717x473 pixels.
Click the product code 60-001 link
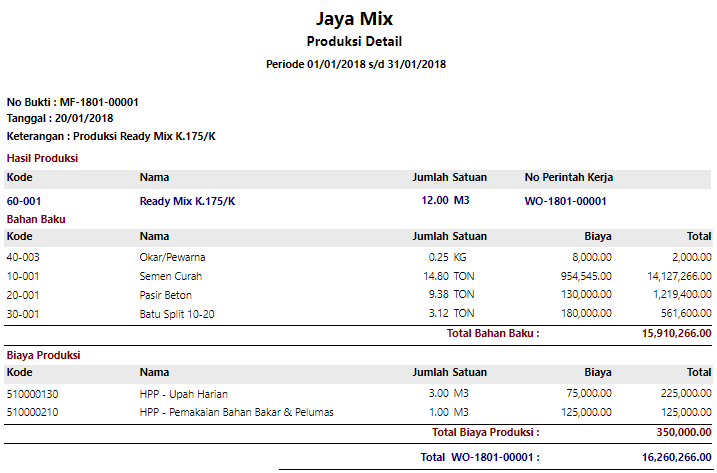[24, 201]
